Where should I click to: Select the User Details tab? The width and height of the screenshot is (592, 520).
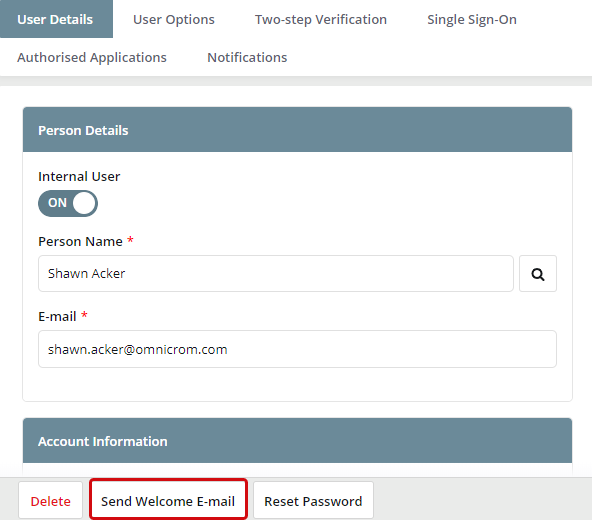click(x=56, y=19)
